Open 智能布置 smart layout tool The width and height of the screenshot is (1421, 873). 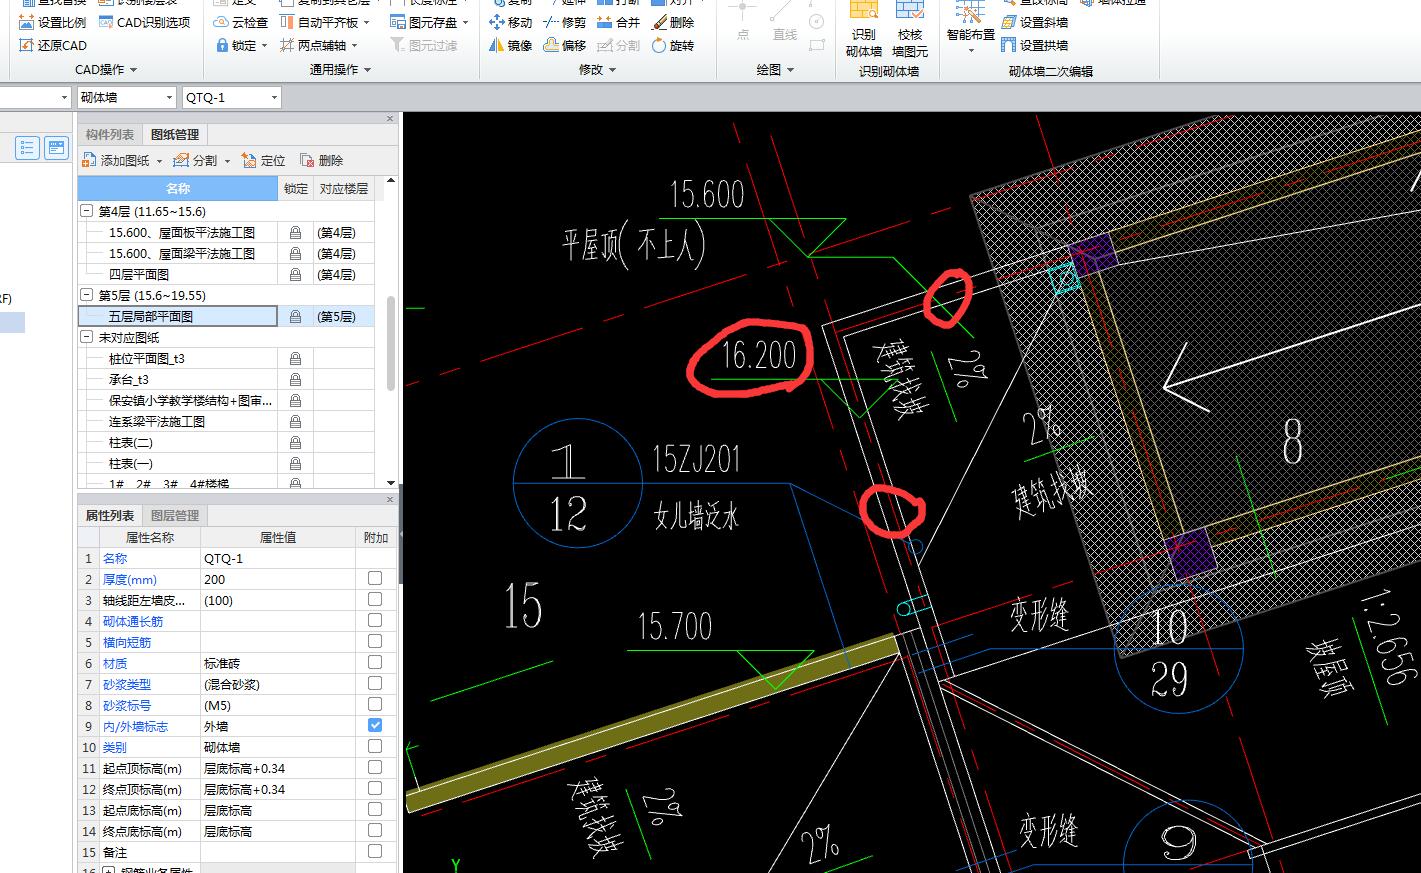point(970,25)
